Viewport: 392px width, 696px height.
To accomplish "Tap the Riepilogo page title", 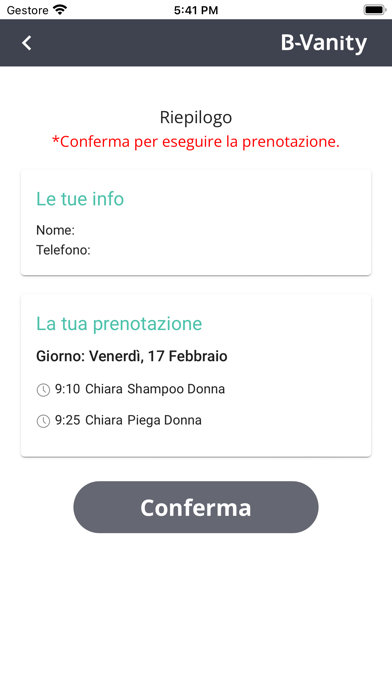I will tap(196, 117).
